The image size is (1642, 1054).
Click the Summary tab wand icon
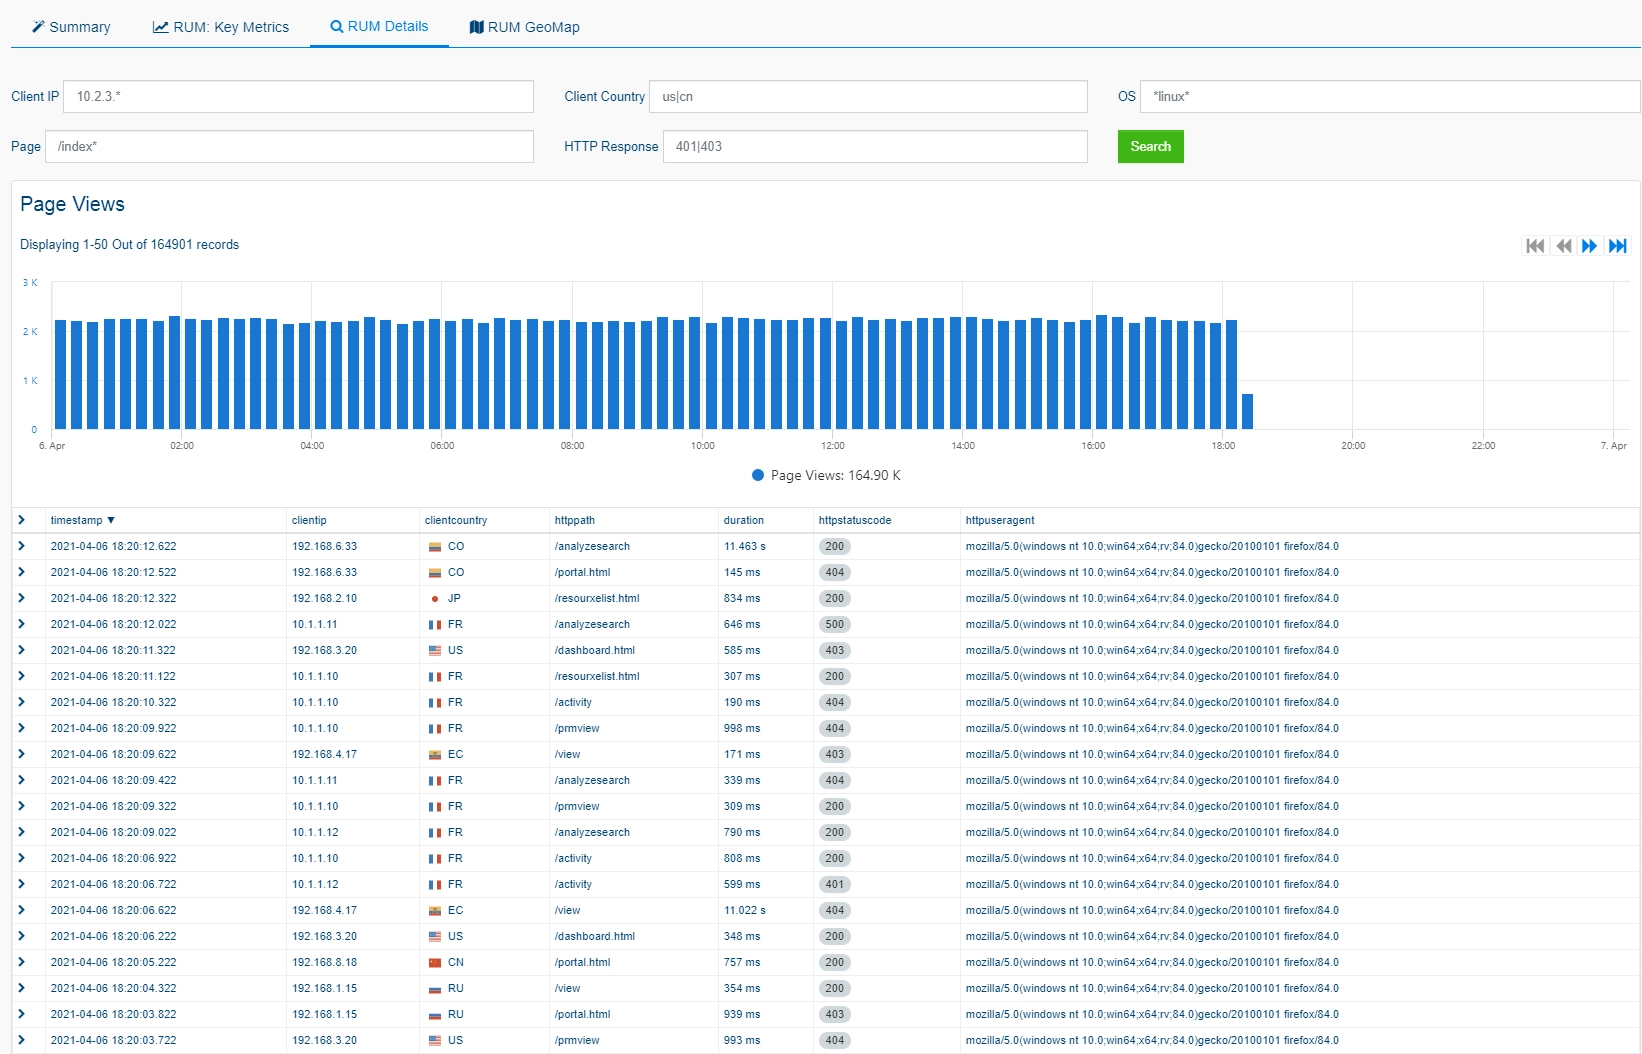38,27
